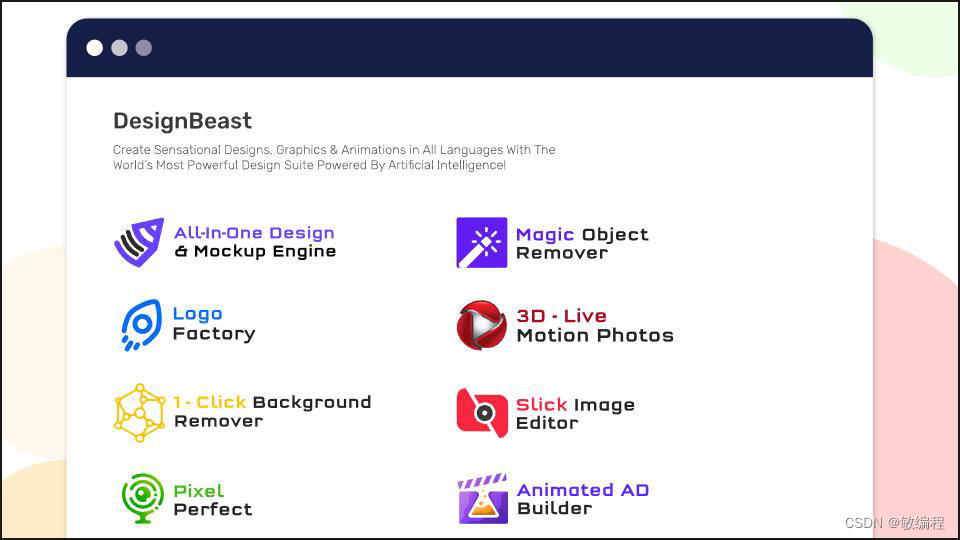Click the 1-Click Background Remover molecule icon
Screen dimensions: 960x540
[140, 413]
